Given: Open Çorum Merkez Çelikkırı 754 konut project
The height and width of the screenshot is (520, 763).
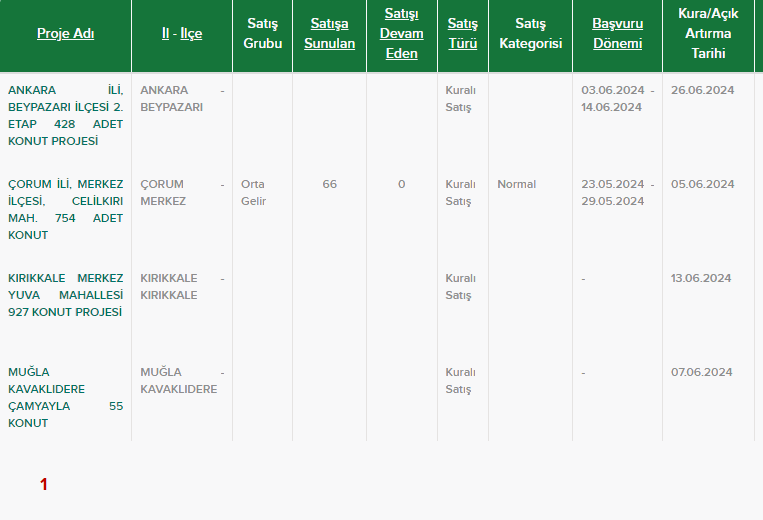Looking at the screenshot, I should point(65,209).
